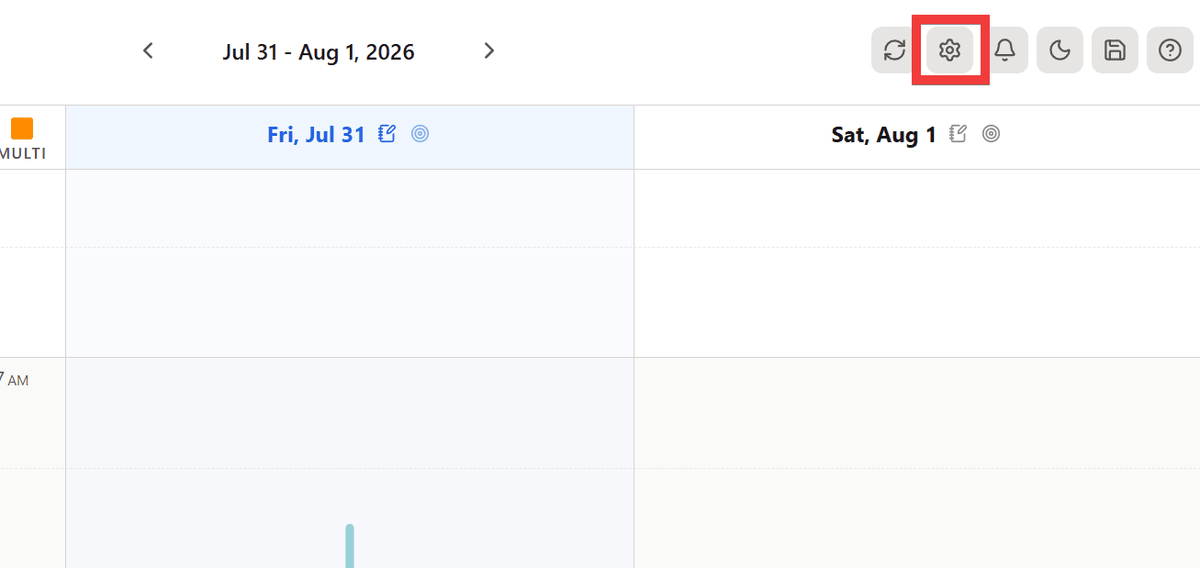Advance to the next date range
Screen dimensions: 1200x568
pyautogui.click(x=489, y=51)
